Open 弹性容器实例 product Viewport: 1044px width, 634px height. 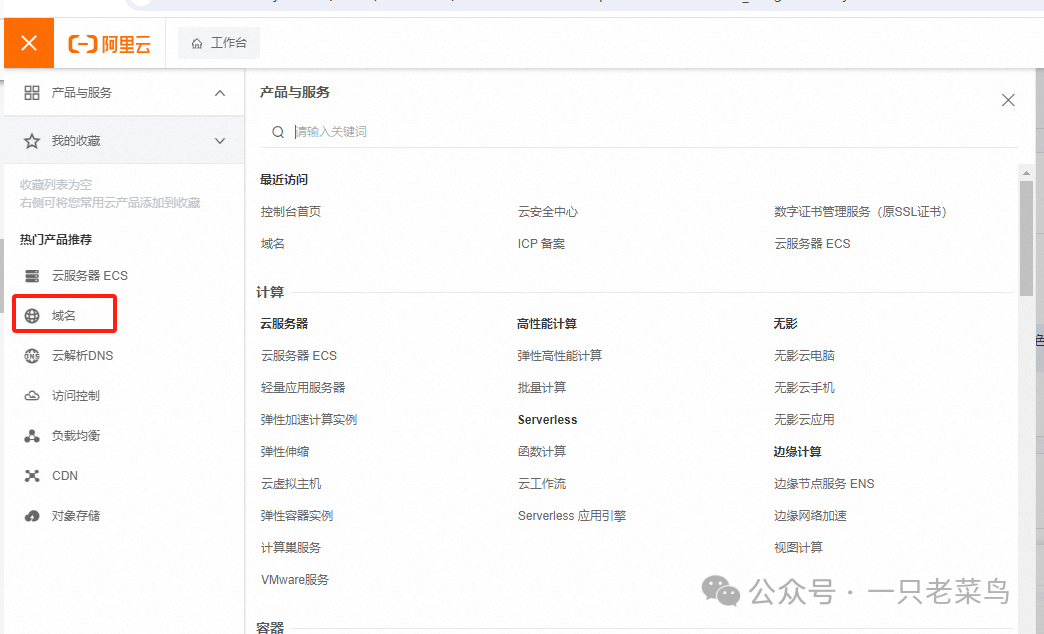click(x=297, y=515)
